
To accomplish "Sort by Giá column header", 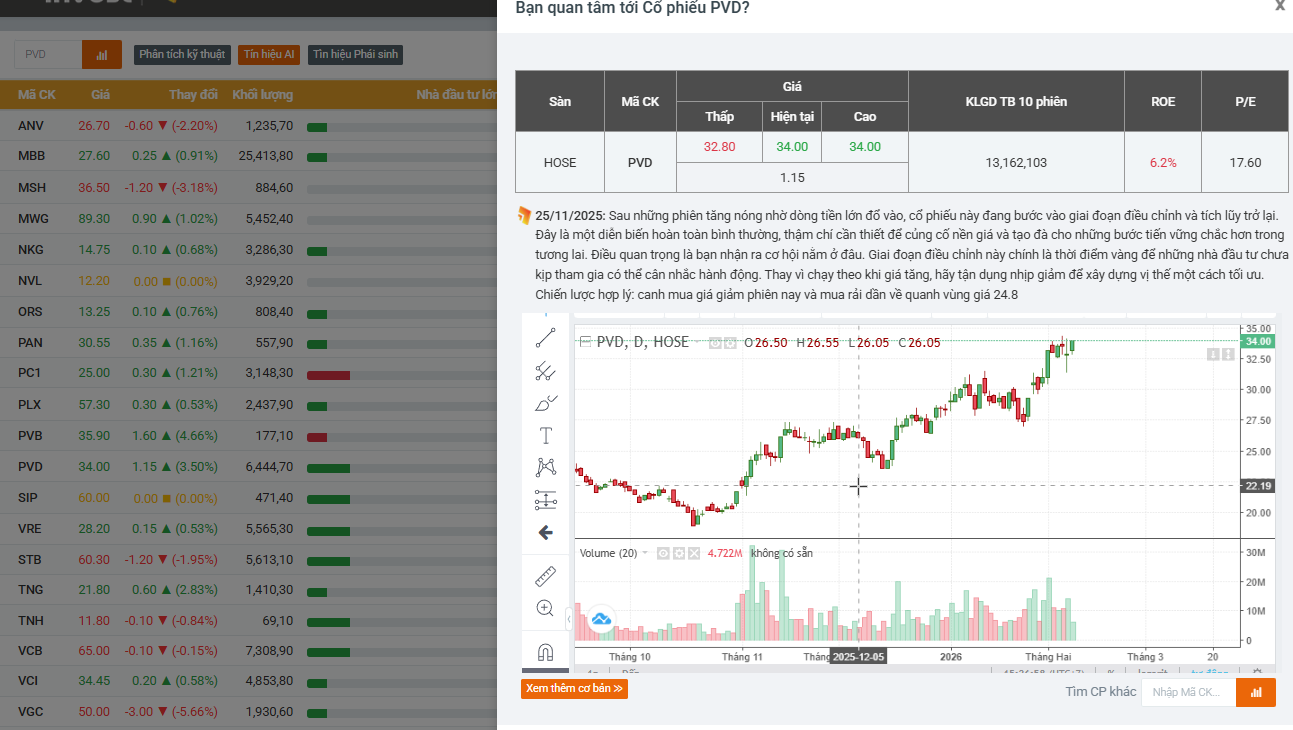I will (100, 95).
